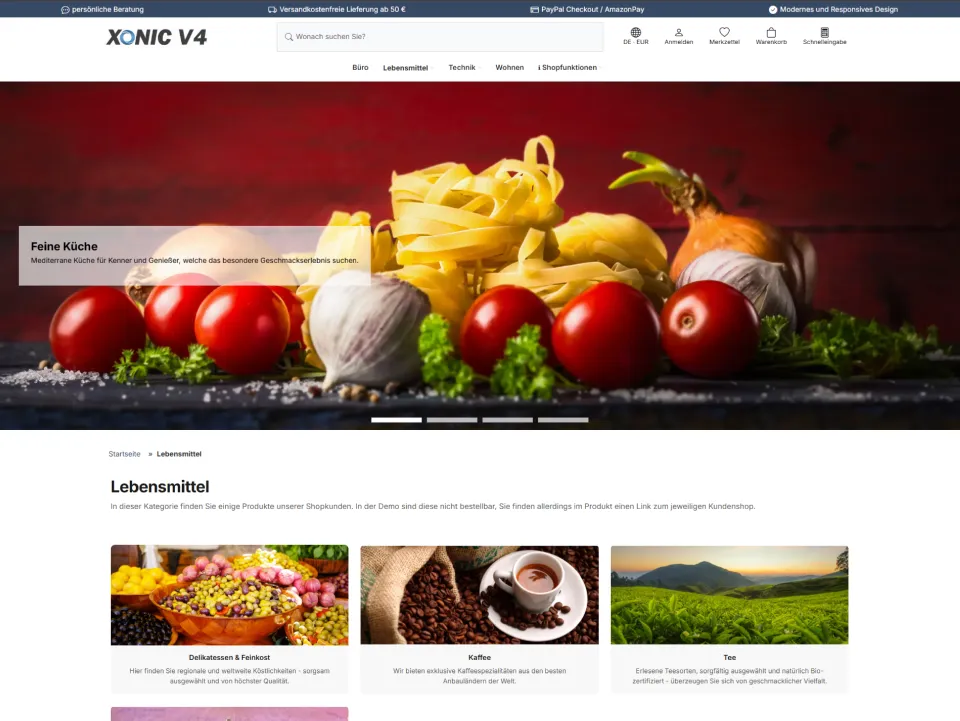
Task: Click the chat bubble icon beside persönliche Beratung
Action: coord(66,10)
